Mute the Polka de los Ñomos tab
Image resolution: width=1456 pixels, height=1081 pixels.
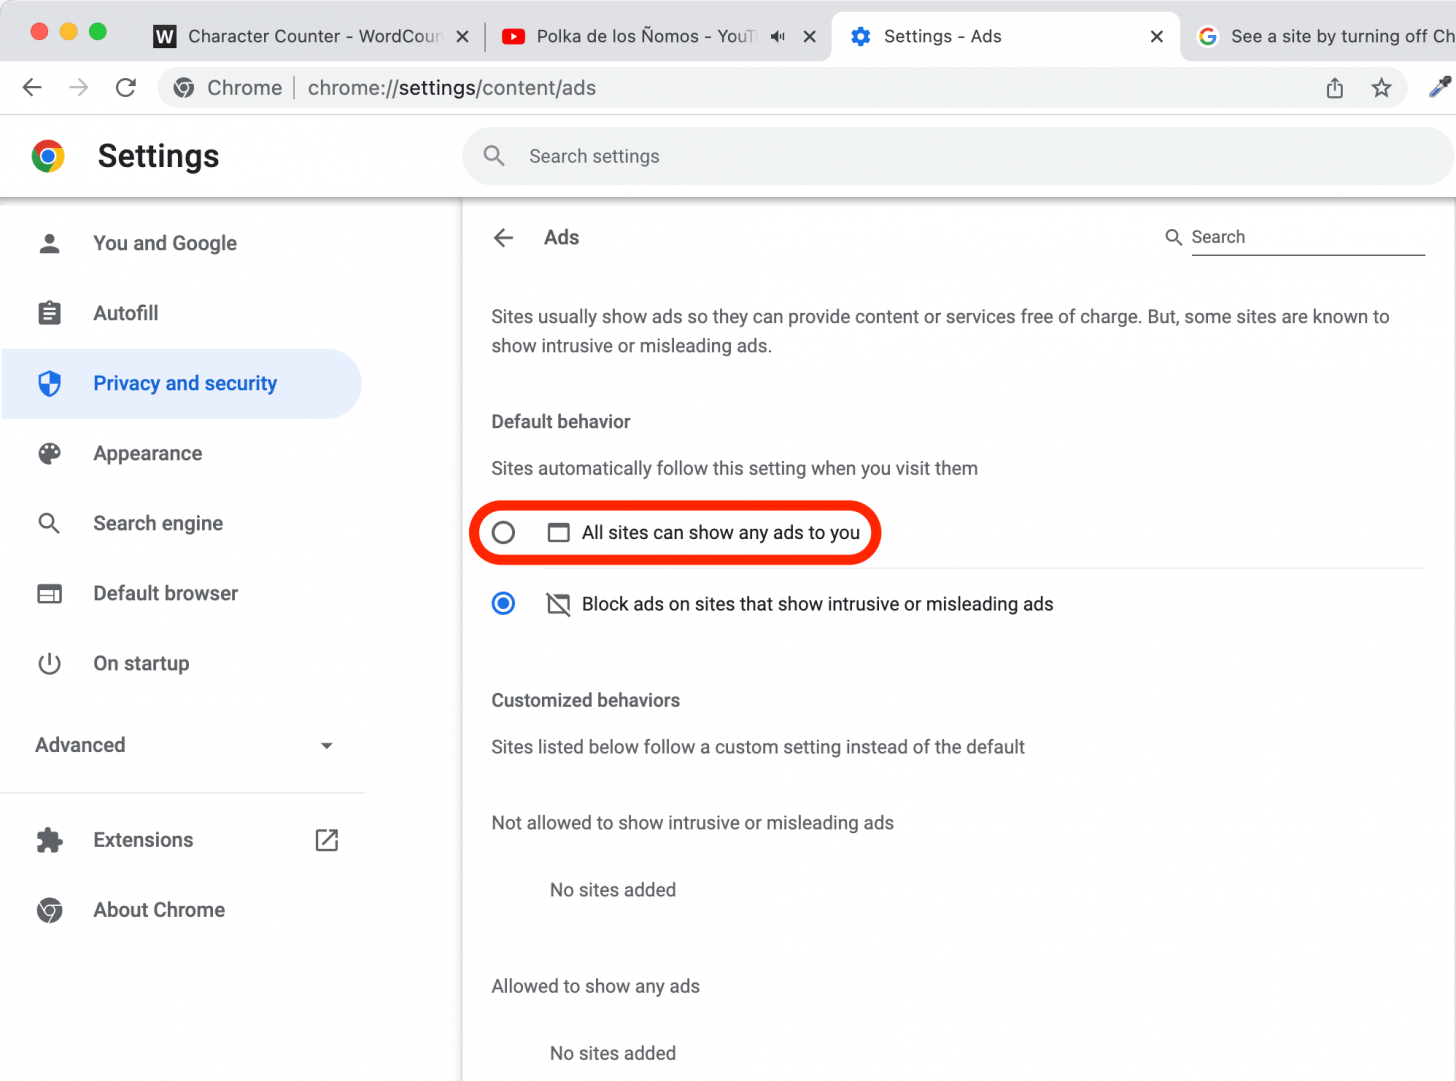[x=778, y=36]
